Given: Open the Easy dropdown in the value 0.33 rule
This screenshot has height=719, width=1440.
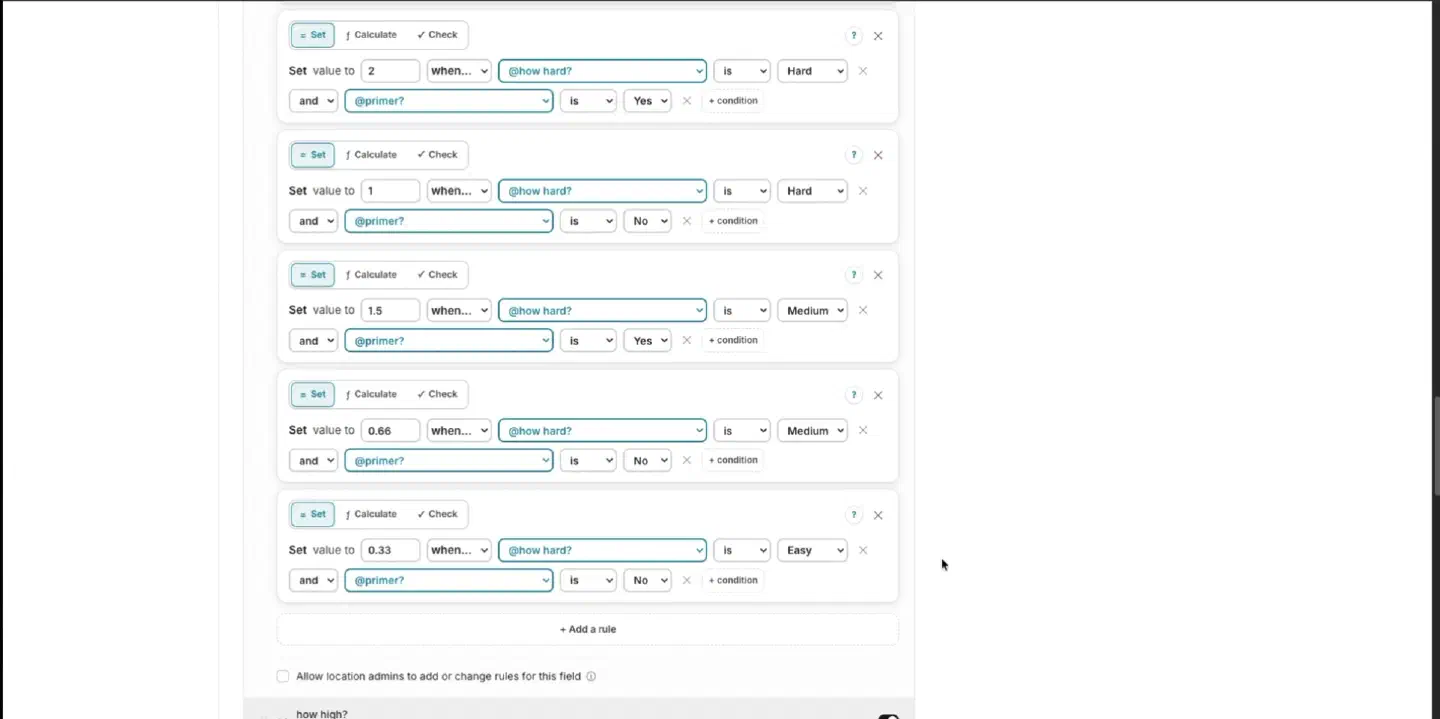Looking at the screenshot, I should pyautogui.click(x=812, y=550).
